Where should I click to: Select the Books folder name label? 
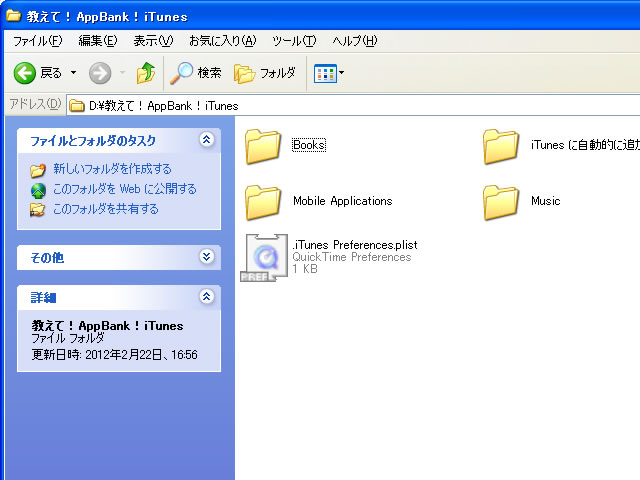click(x=309, y=145)
